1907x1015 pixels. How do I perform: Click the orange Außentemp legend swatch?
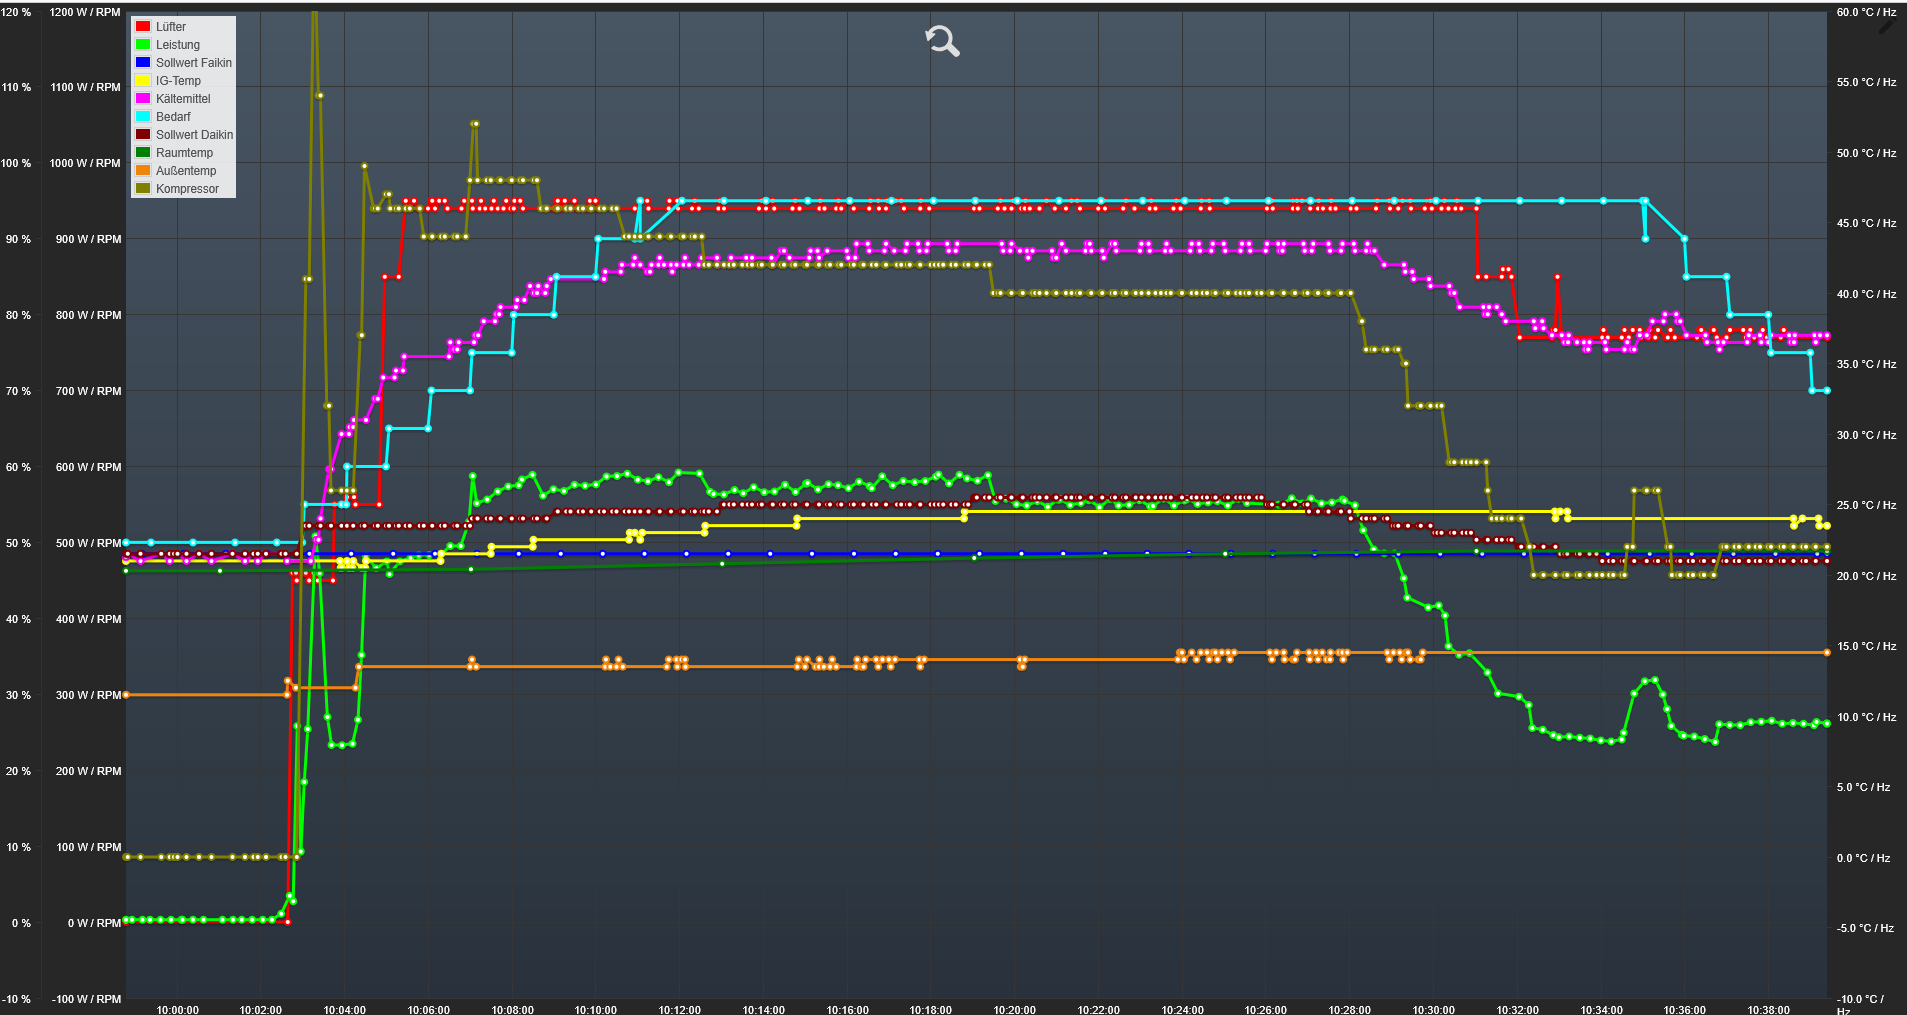[143, 171]
